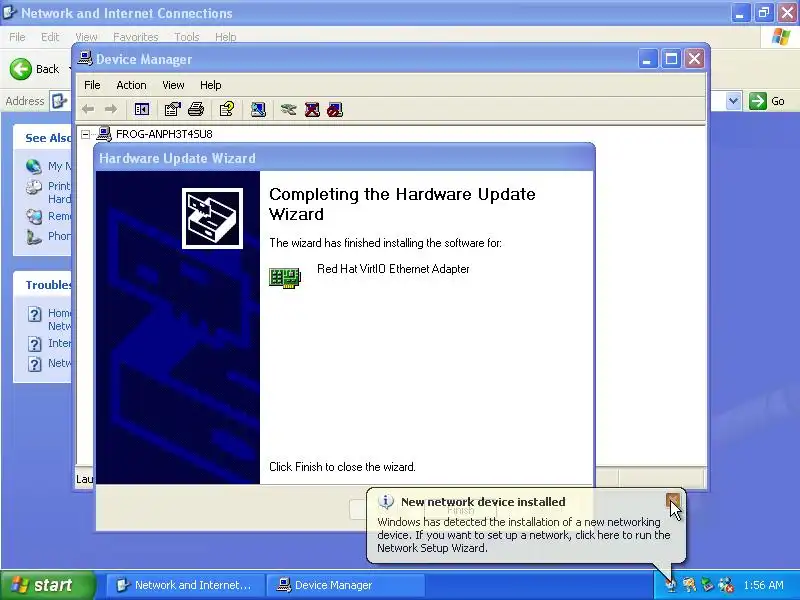Collapse the FROG-ANPH3T4SU8 tree root
The height and width of the screenshot is (600, 800).
[85, 134]
